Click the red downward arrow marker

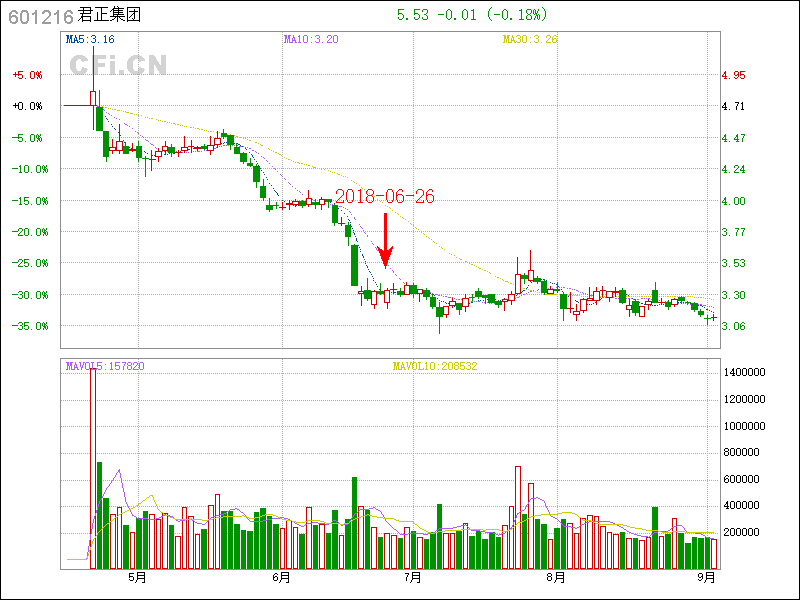[x=386, y=240]
